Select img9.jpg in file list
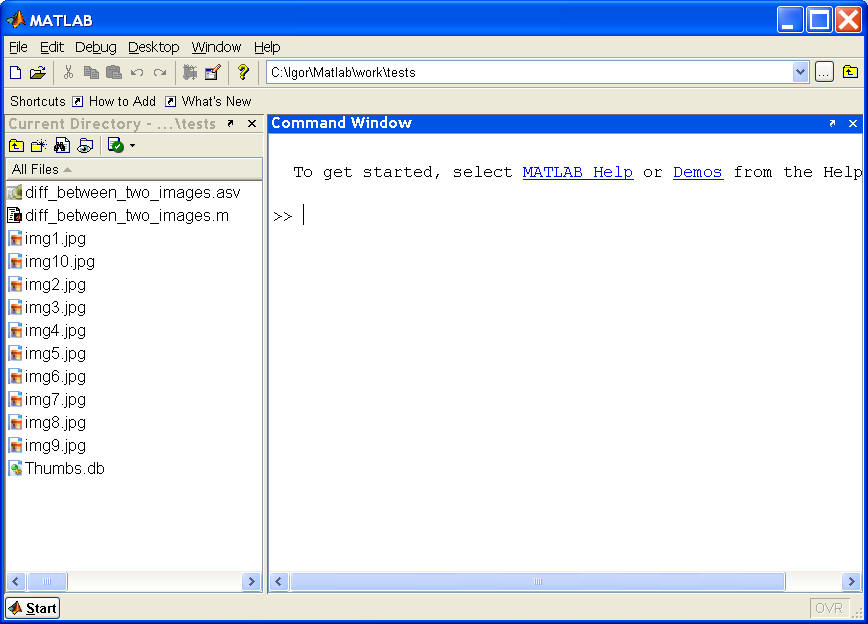 (x=55, y=446)
